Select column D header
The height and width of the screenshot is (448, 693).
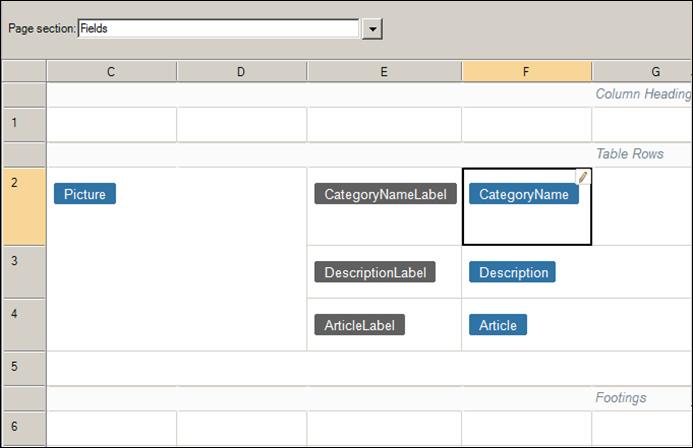pyautogui.click(x=241, y=72)
